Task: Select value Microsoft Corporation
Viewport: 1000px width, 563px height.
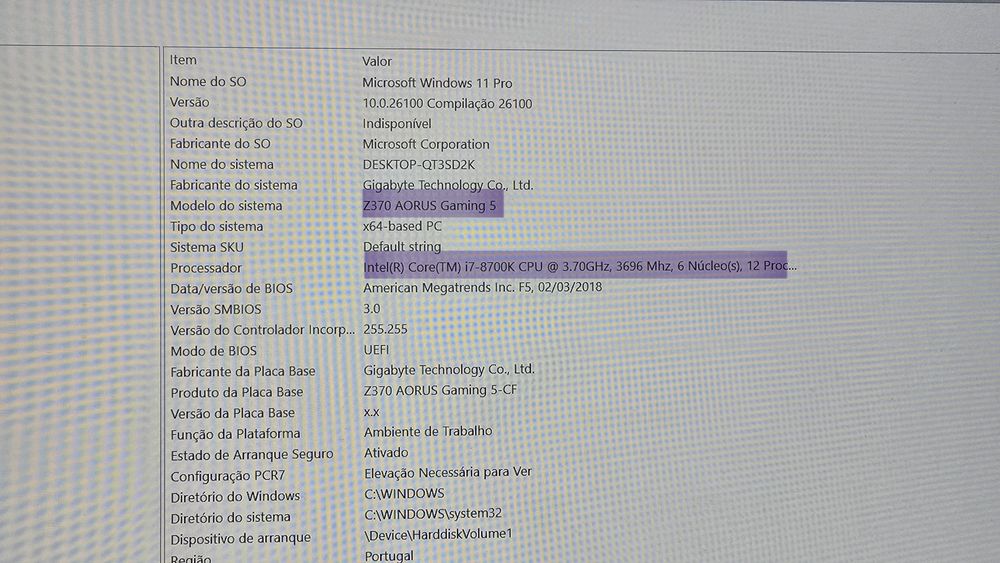Action: [426, 144]
